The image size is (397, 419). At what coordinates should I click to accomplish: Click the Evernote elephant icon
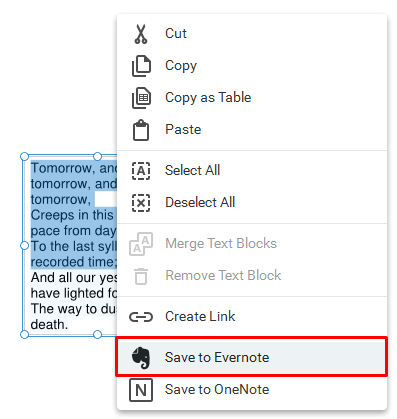[x=141, y=358]
